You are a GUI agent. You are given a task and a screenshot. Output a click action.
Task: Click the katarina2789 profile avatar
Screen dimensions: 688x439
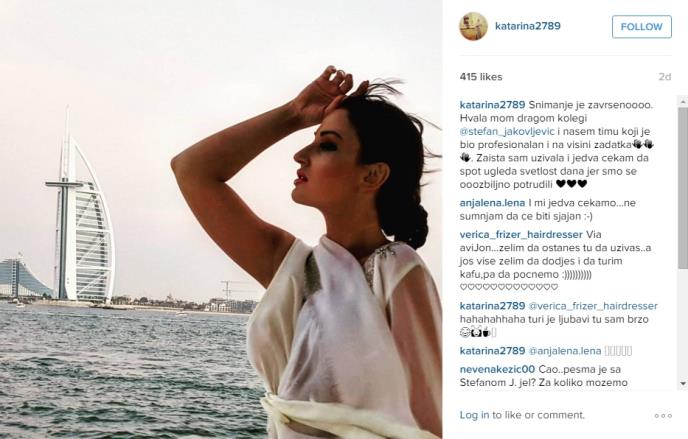click(x=473, y=26)
